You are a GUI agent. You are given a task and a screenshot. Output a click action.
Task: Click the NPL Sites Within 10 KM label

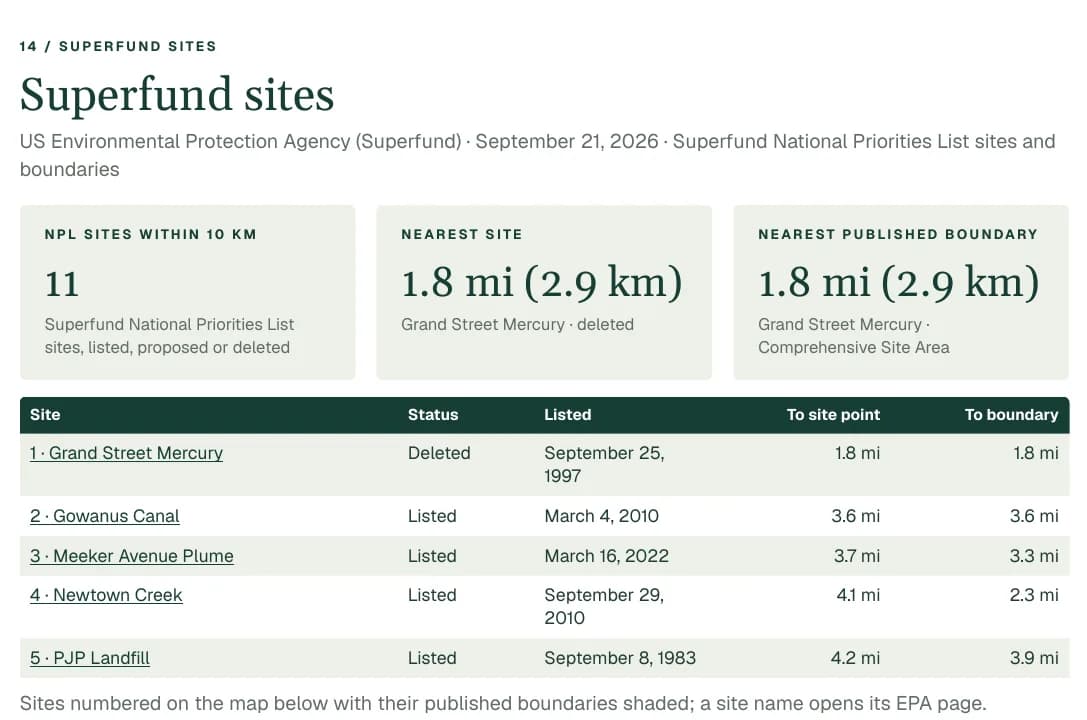pos(150,234)
